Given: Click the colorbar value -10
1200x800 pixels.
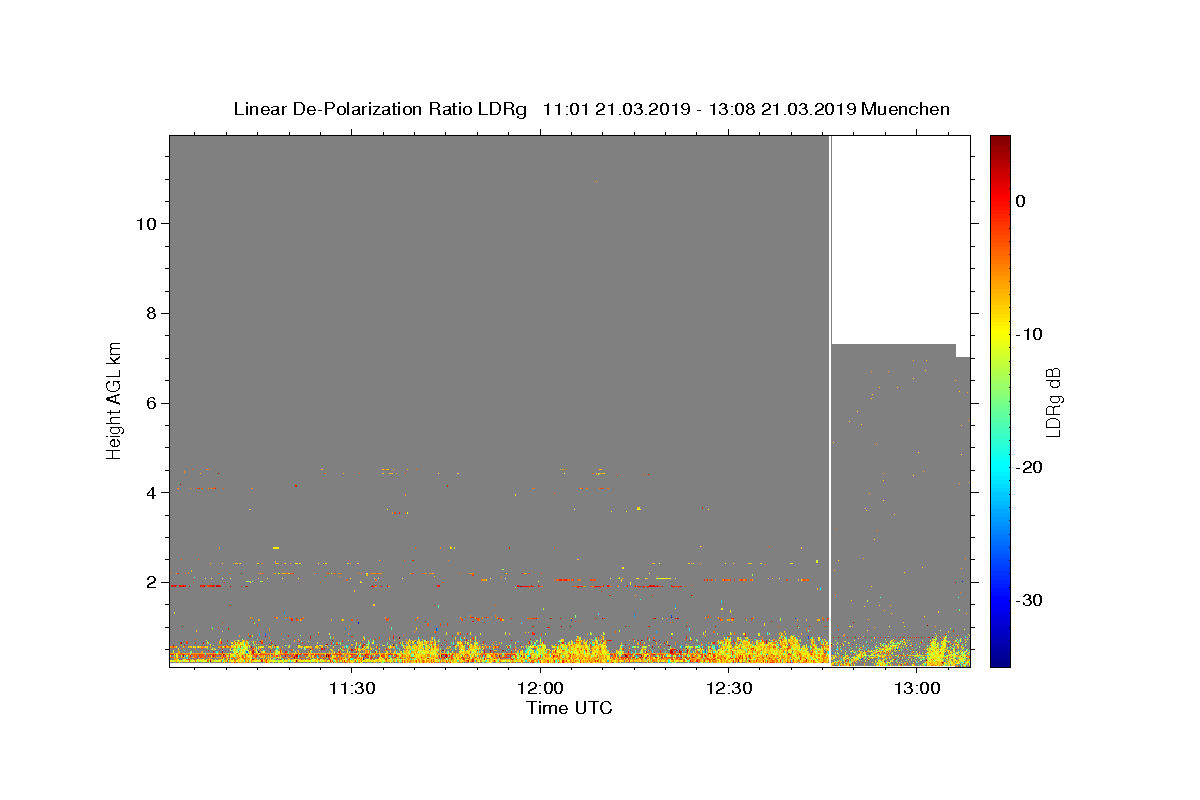Looking at the screenshot, I should click(1031, 334).
